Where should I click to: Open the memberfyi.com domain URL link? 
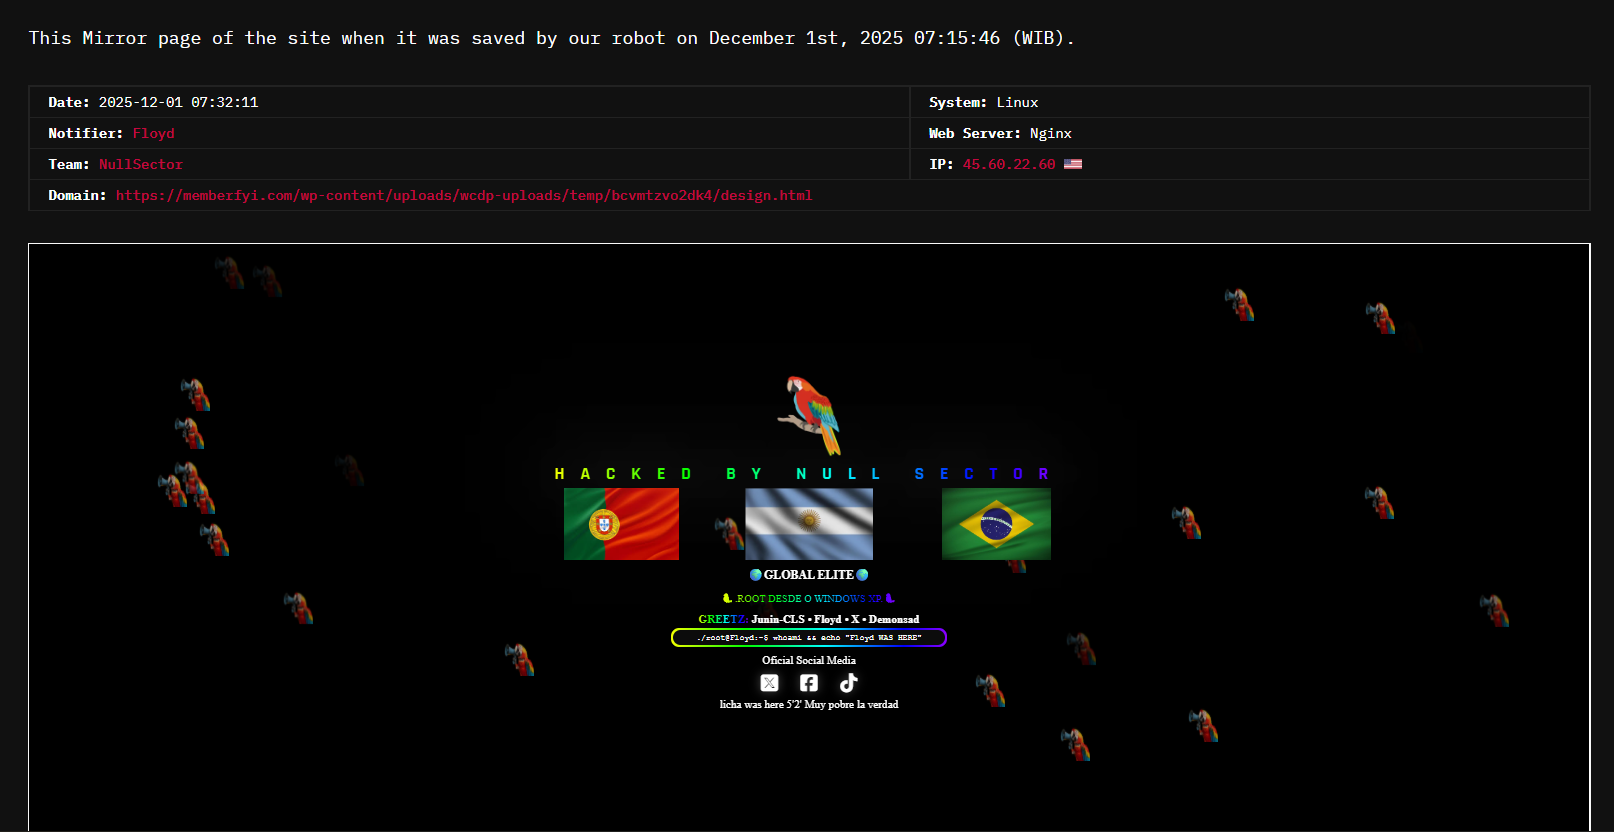tap(463, 195)
